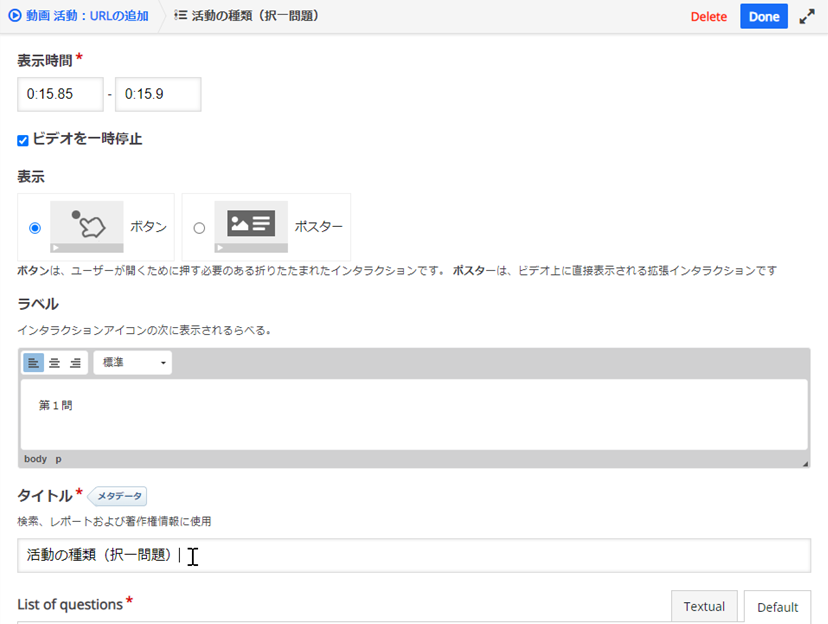This screenshot has height=624, width=828.
Task: Switch to the Textual tab
Action: pyautogui.click(x=704, y=607)
